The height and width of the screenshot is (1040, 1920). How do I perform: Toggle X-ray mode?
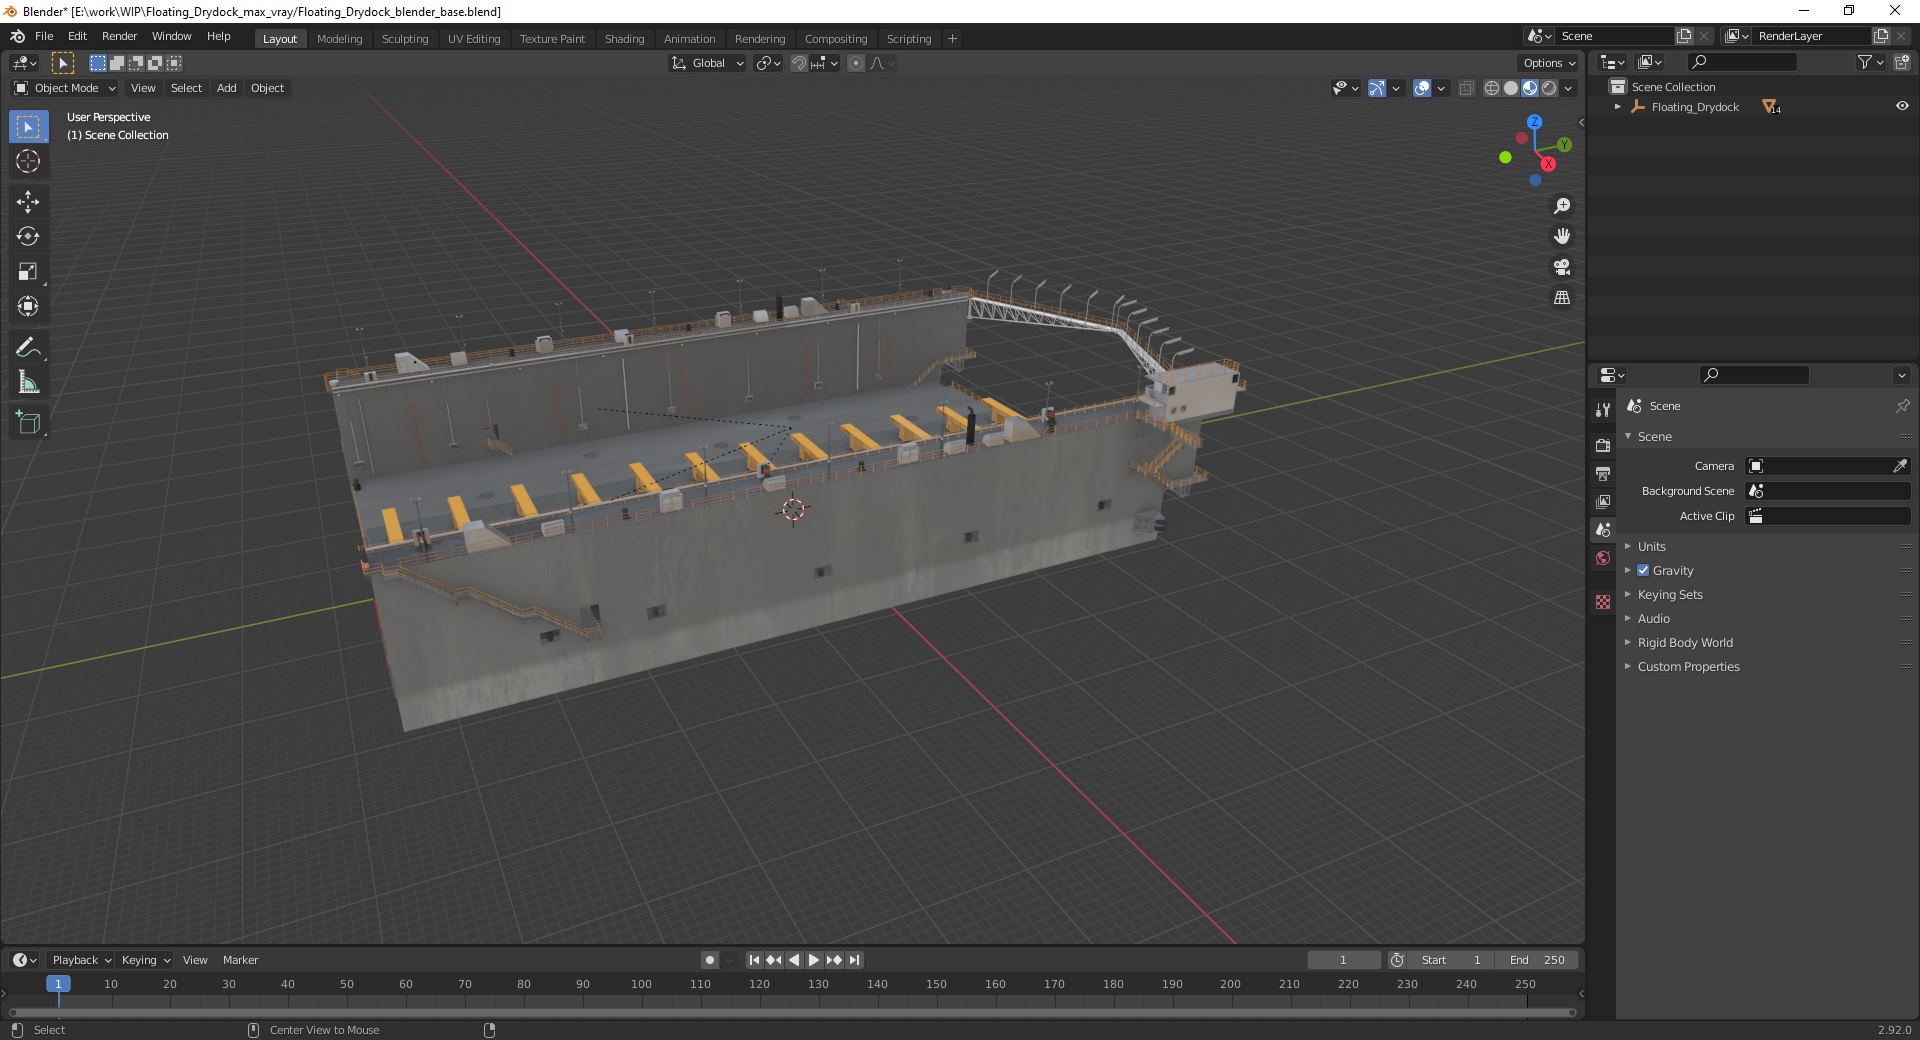pos(1466,88)
